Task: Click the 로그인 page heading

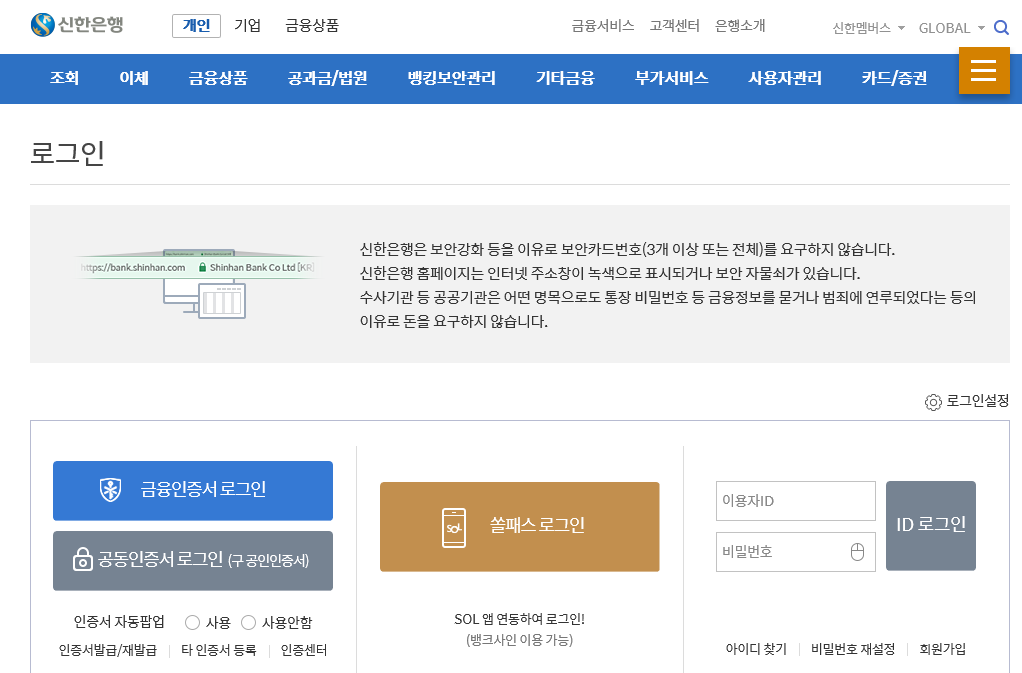Action: [67, 153]
